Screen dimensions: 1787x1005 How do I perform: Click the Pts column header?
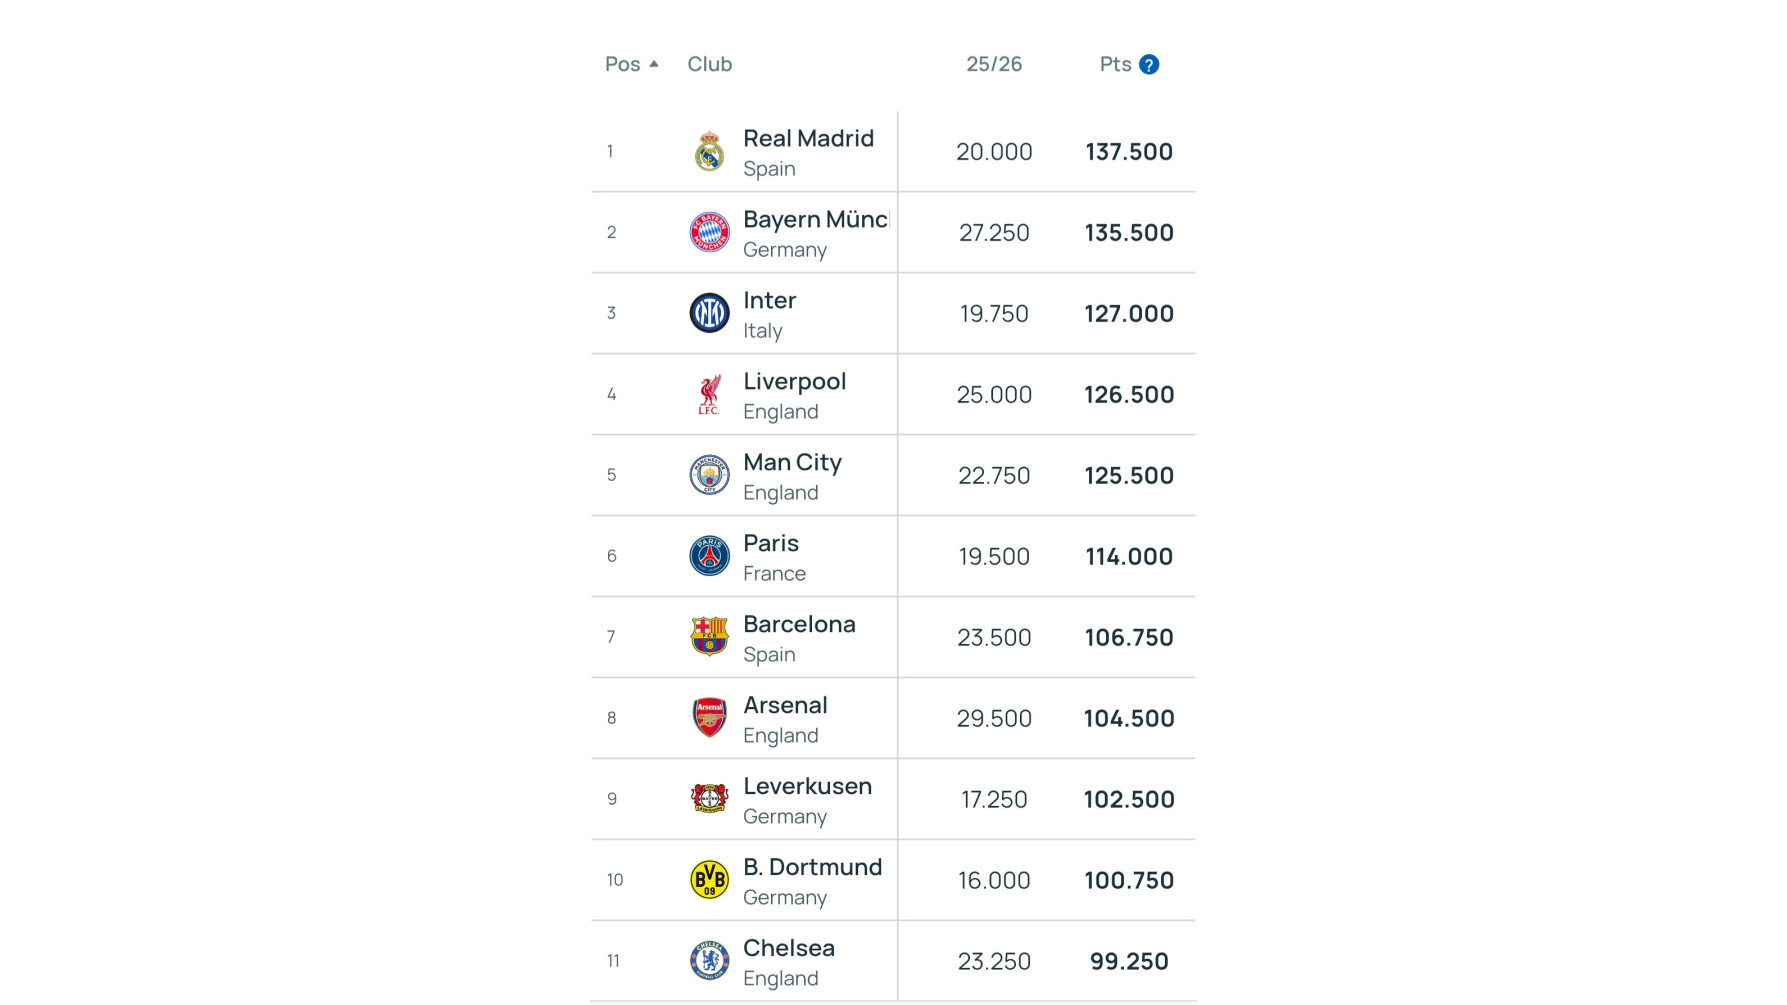tap(1115, 64)
